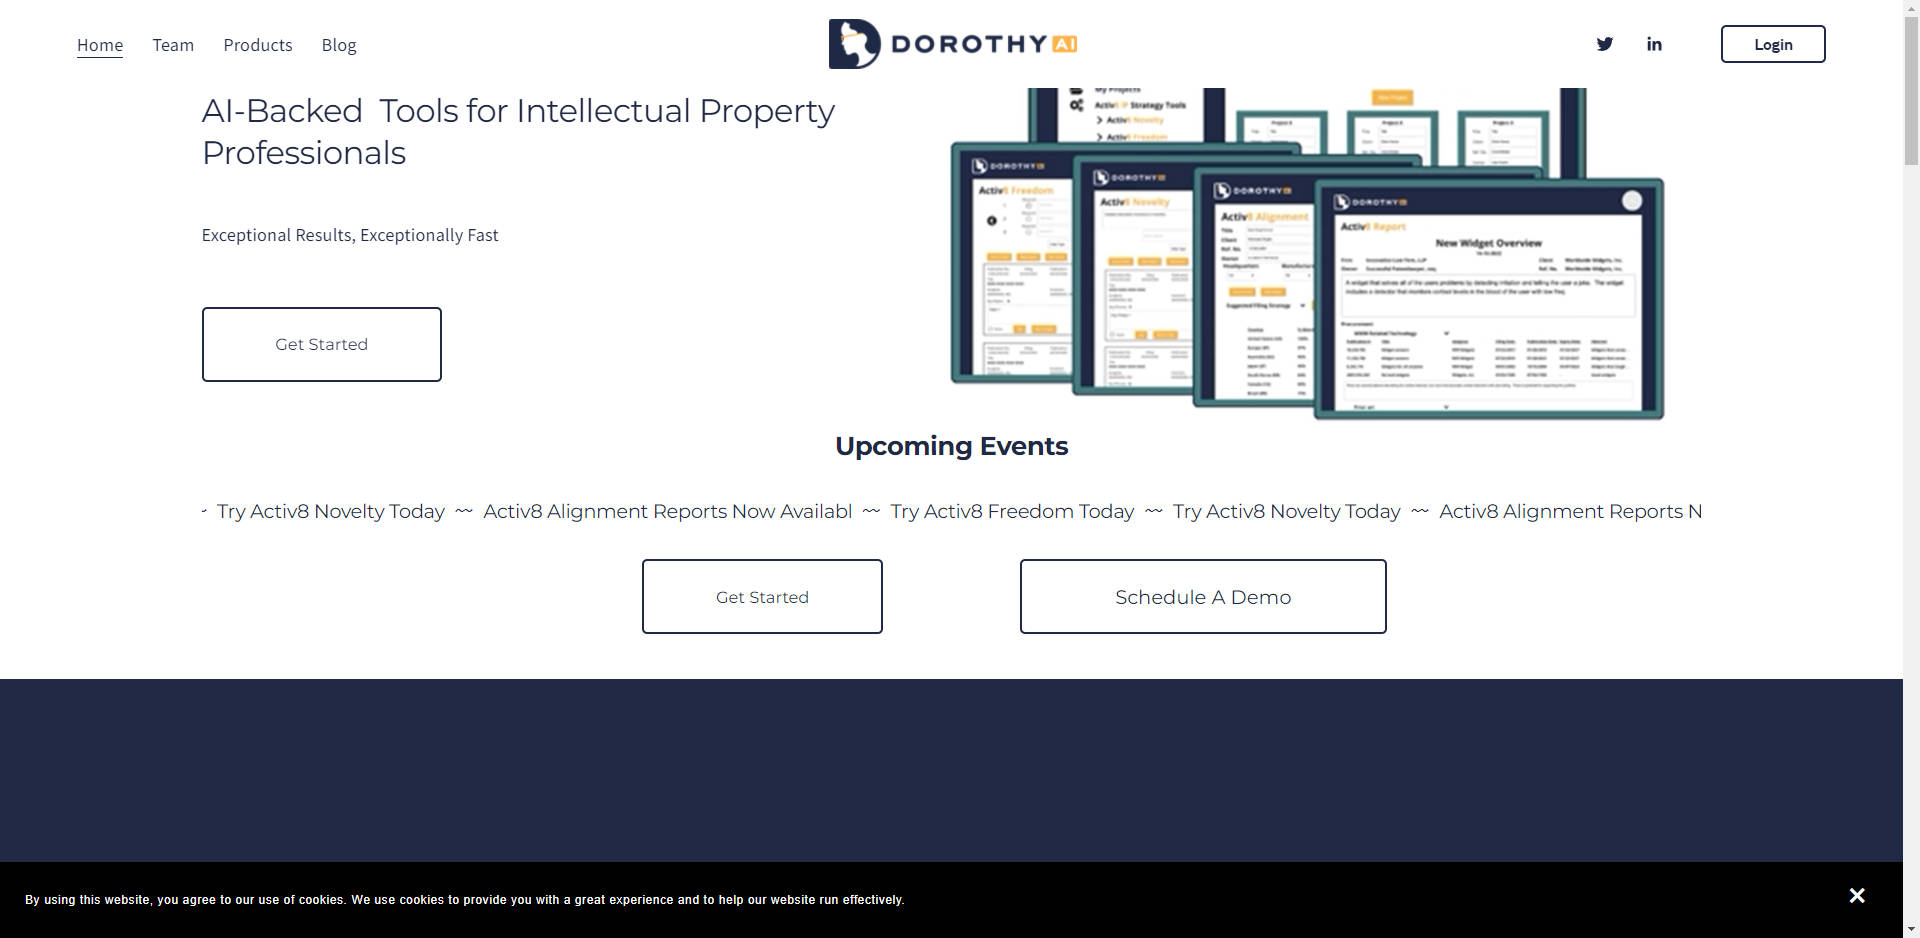Go to the Home nav item
The height and width of the screenshot is (938, 1920).
(100, 45)
